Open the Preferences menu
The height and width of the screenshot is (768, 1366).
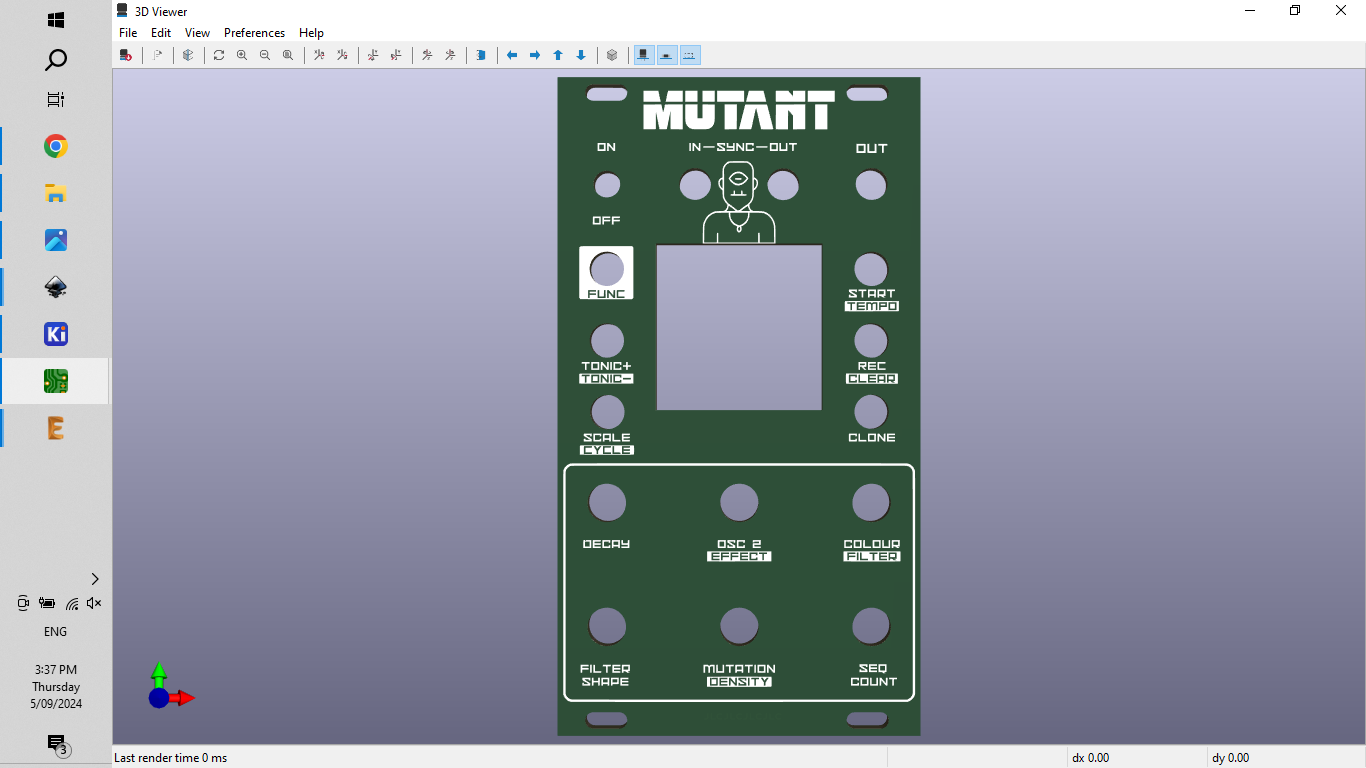(x=254, y=32)
